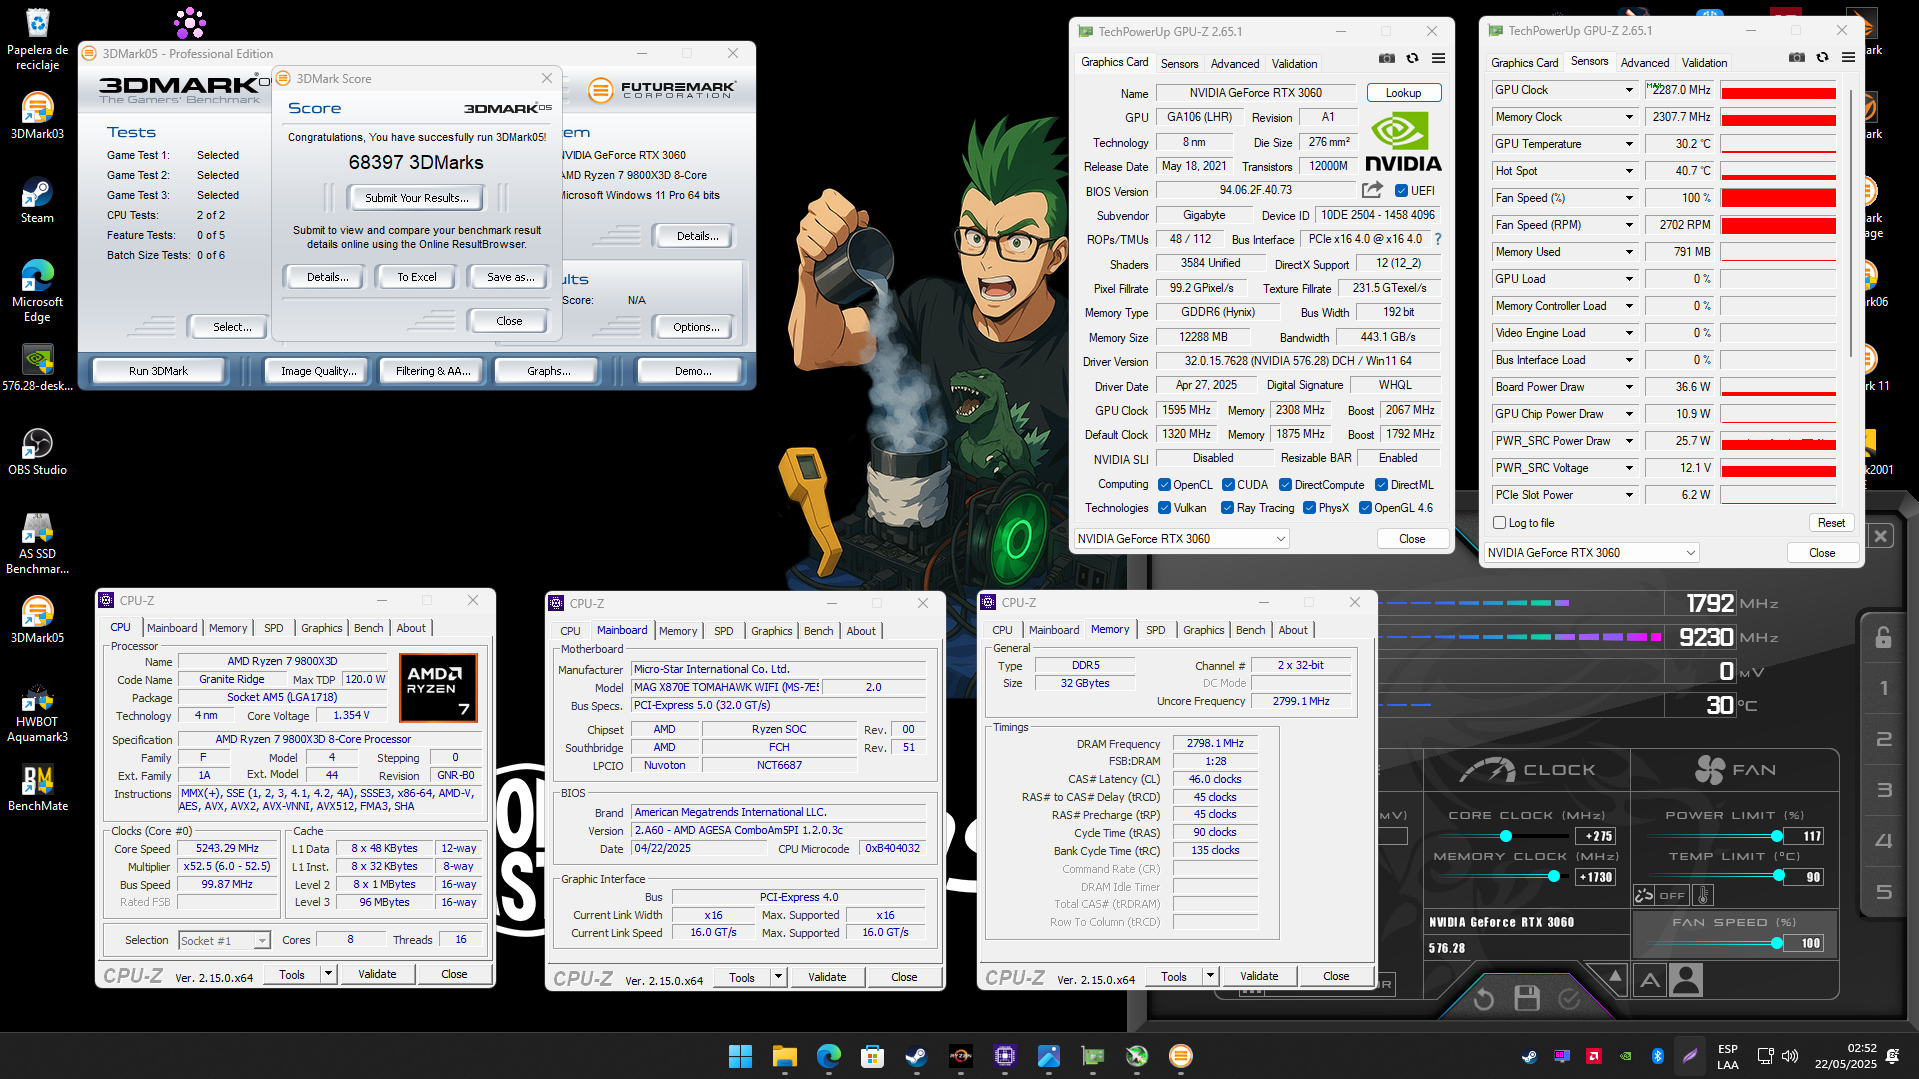Open GPU Clock sensor dropdown arrow
Screen dimensions: 1919x1079
tap(1629, 90)
